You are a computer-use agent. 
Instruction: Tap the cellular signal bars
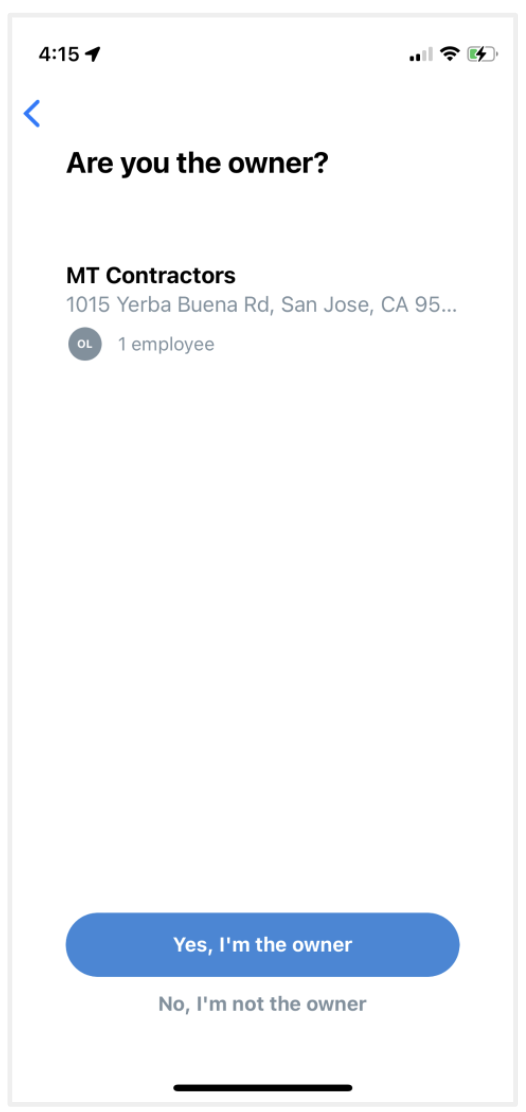(x=420, y=55)
